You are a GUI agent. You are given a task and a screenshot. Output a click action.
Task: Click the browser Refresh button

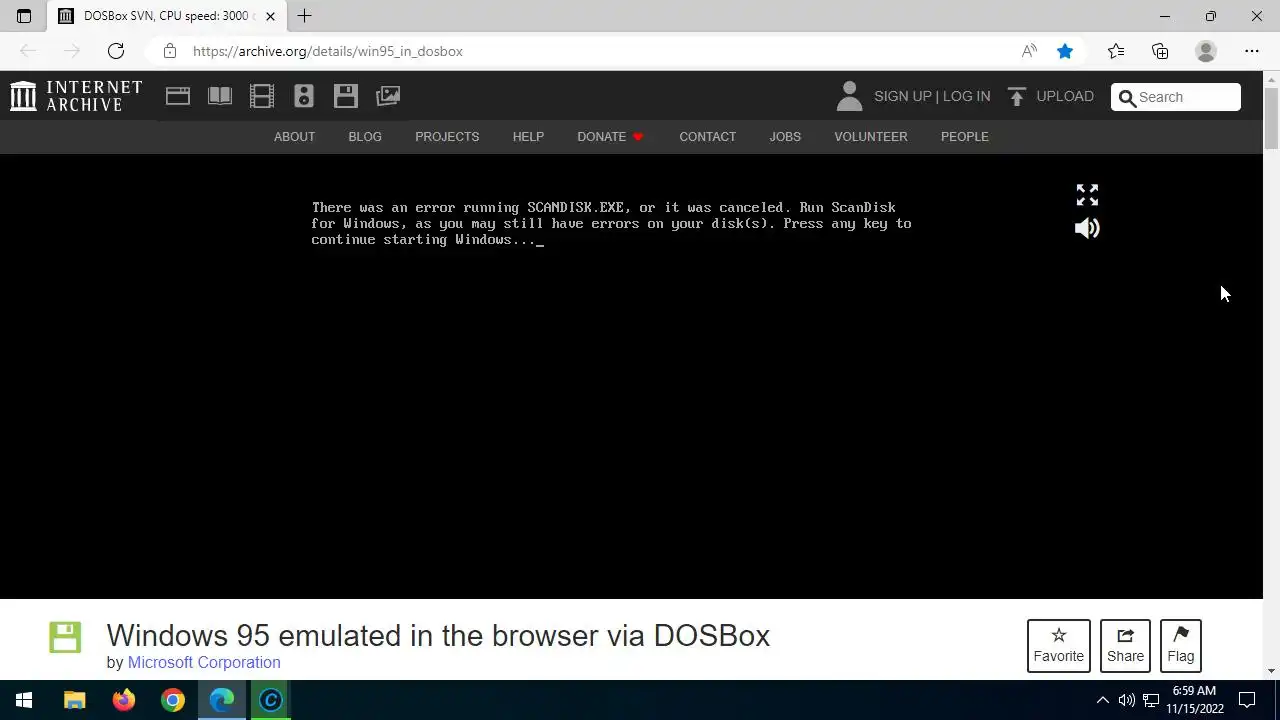click(116, 51)
